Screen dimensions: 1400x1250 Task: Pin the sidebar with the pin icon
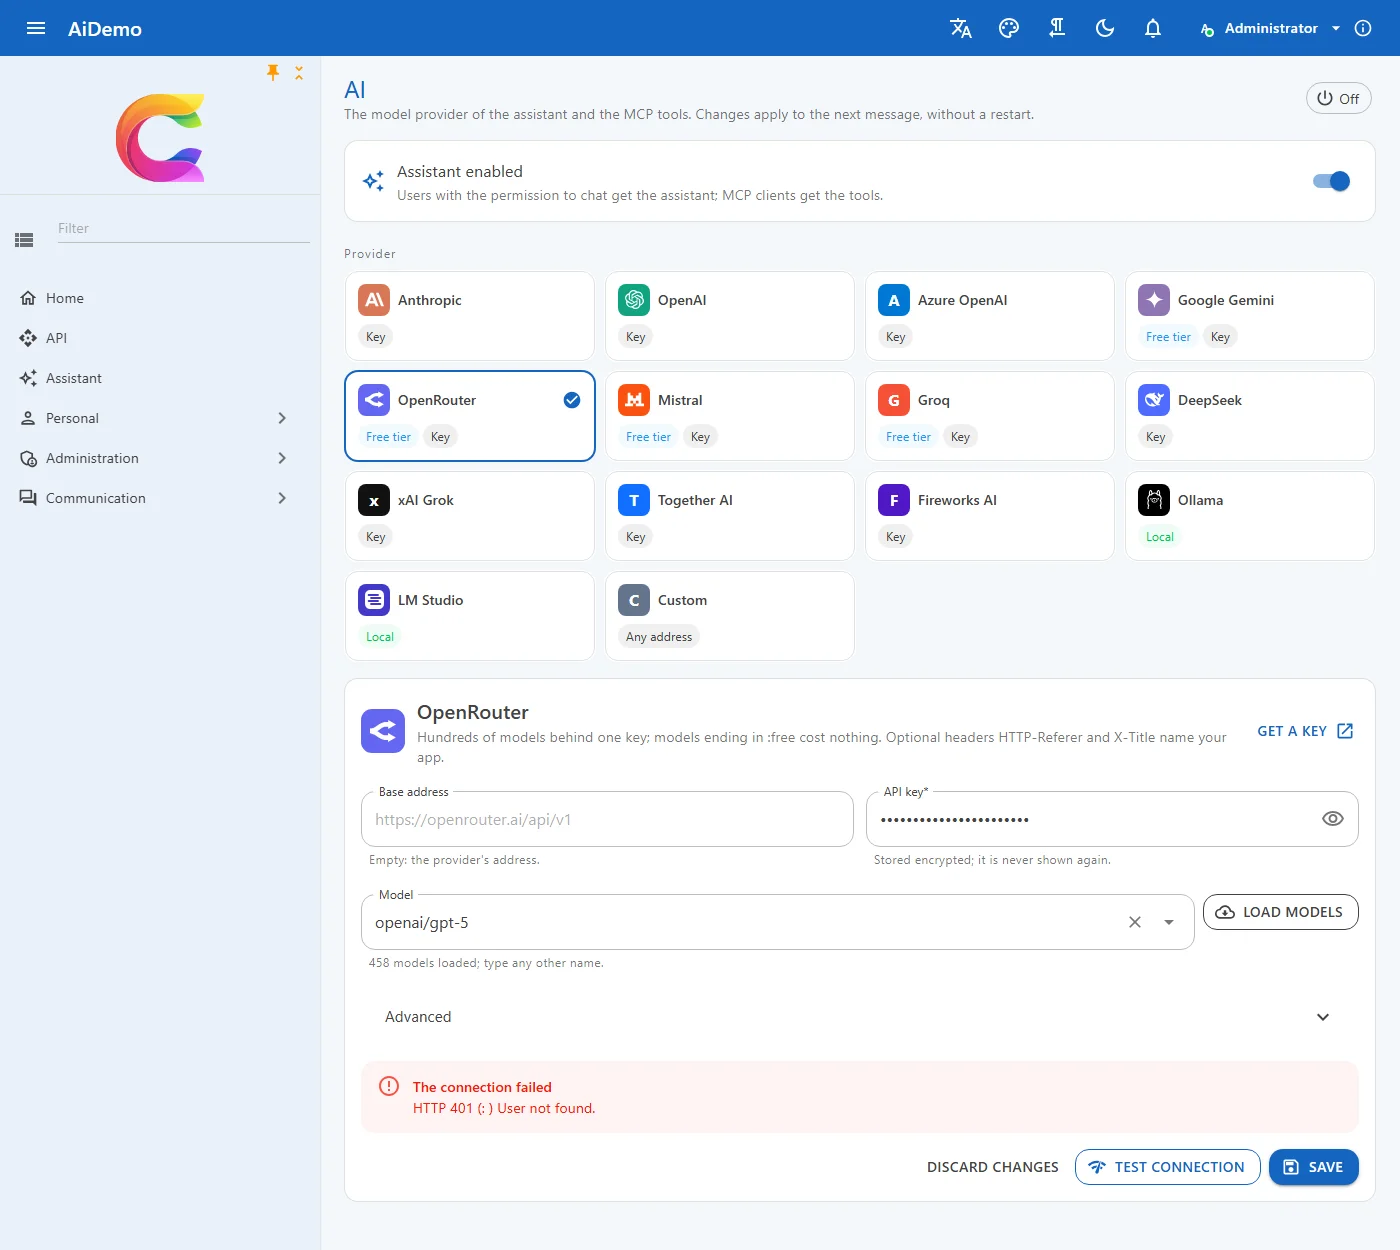tap(273, 72)
